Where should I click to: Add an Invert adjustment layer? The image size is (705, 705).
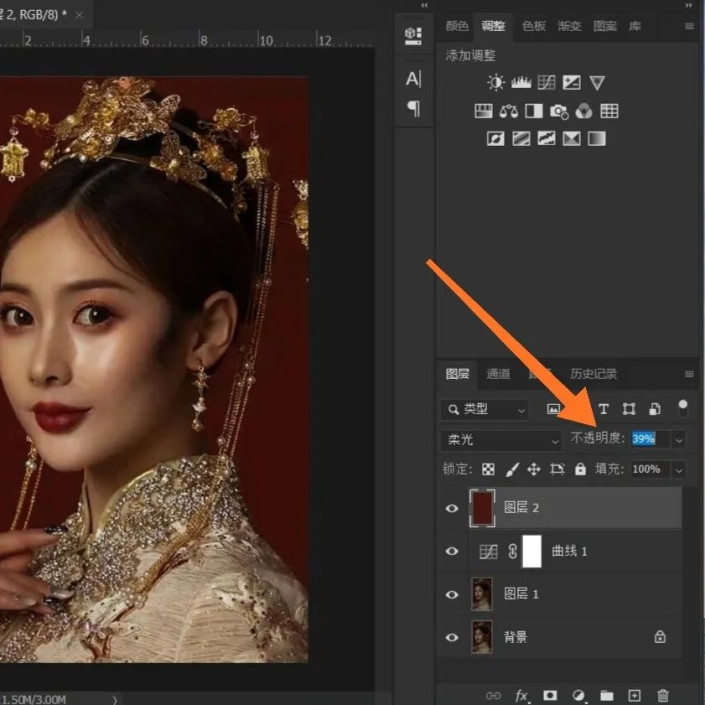495,139
